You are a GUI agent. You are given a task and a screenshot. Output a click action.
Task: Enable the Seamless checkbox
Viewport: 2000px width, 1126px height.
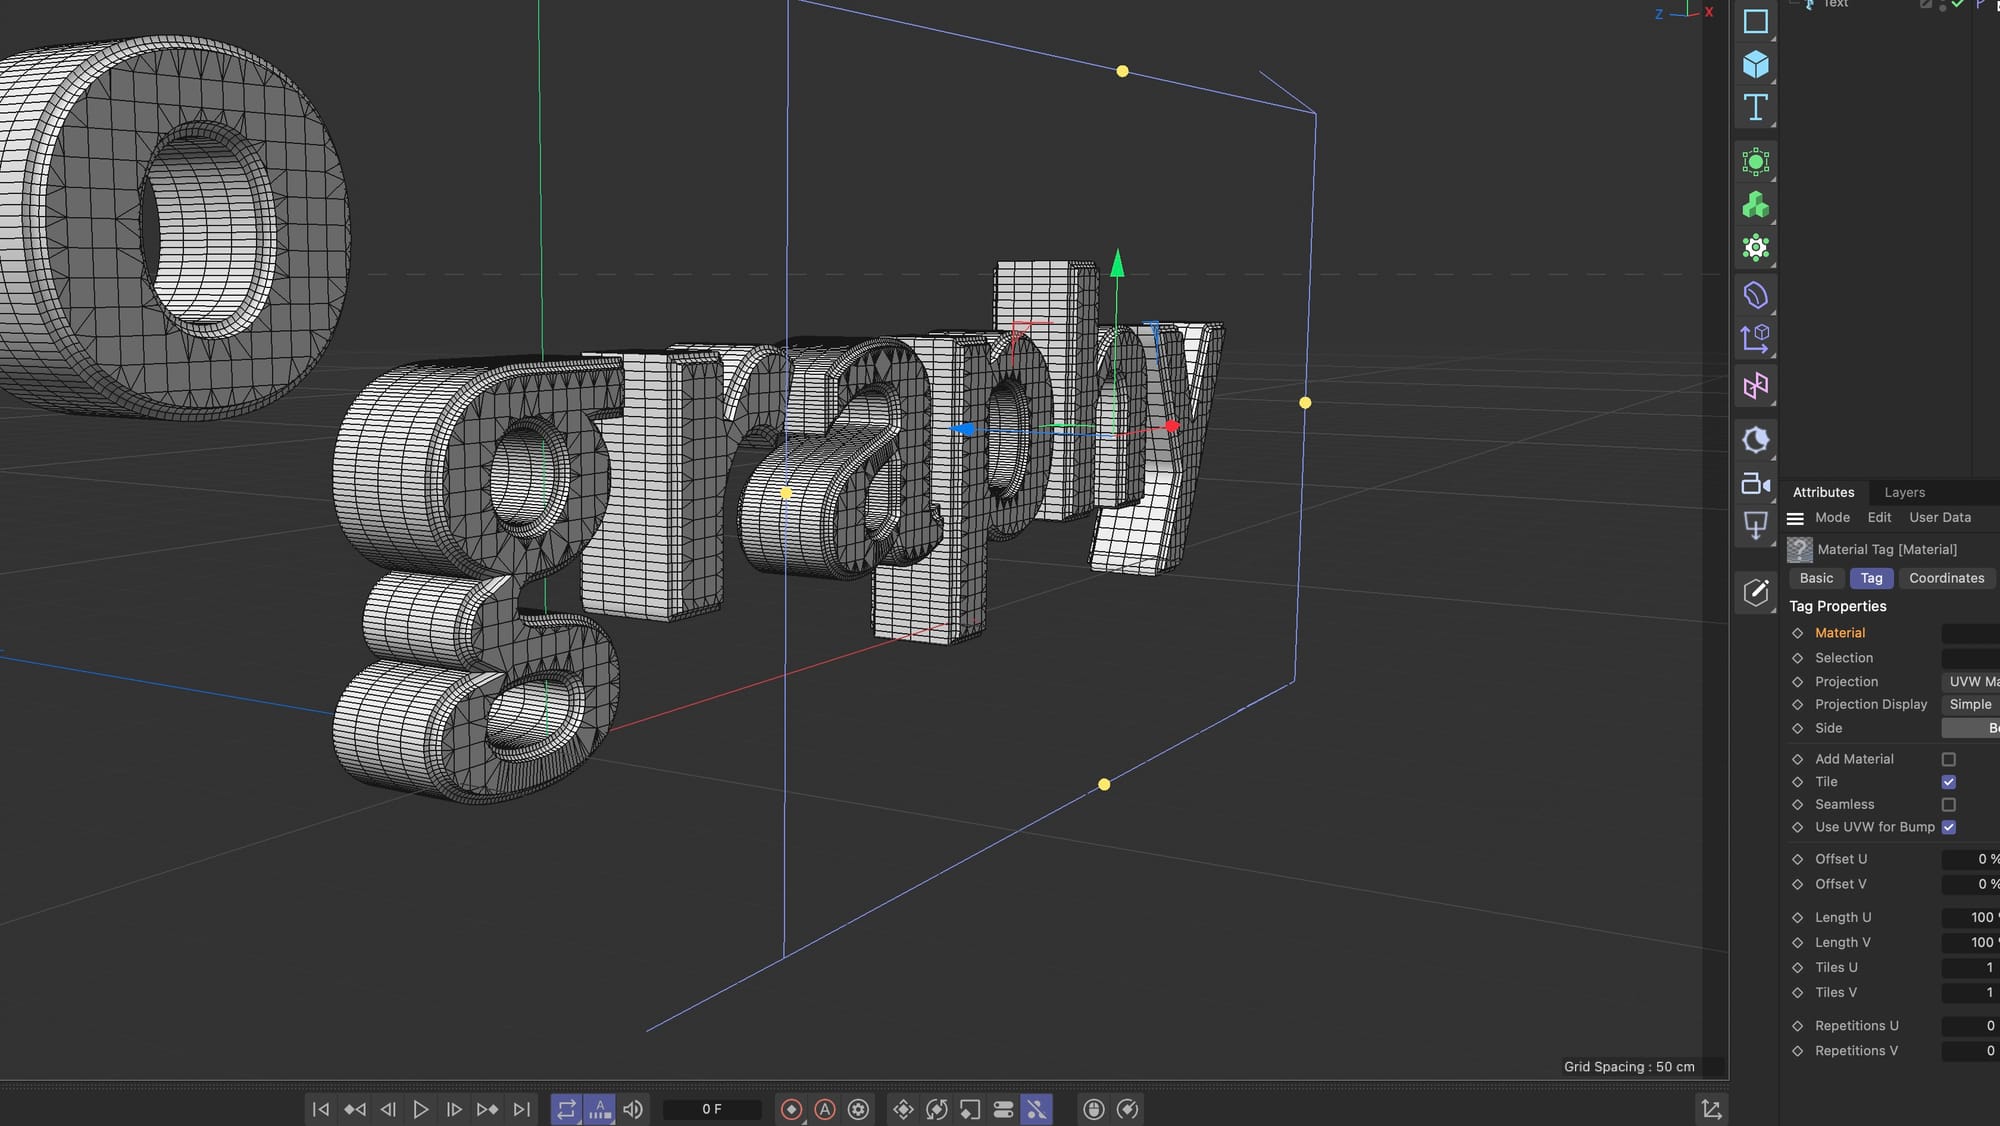(x=1948, y=805)
